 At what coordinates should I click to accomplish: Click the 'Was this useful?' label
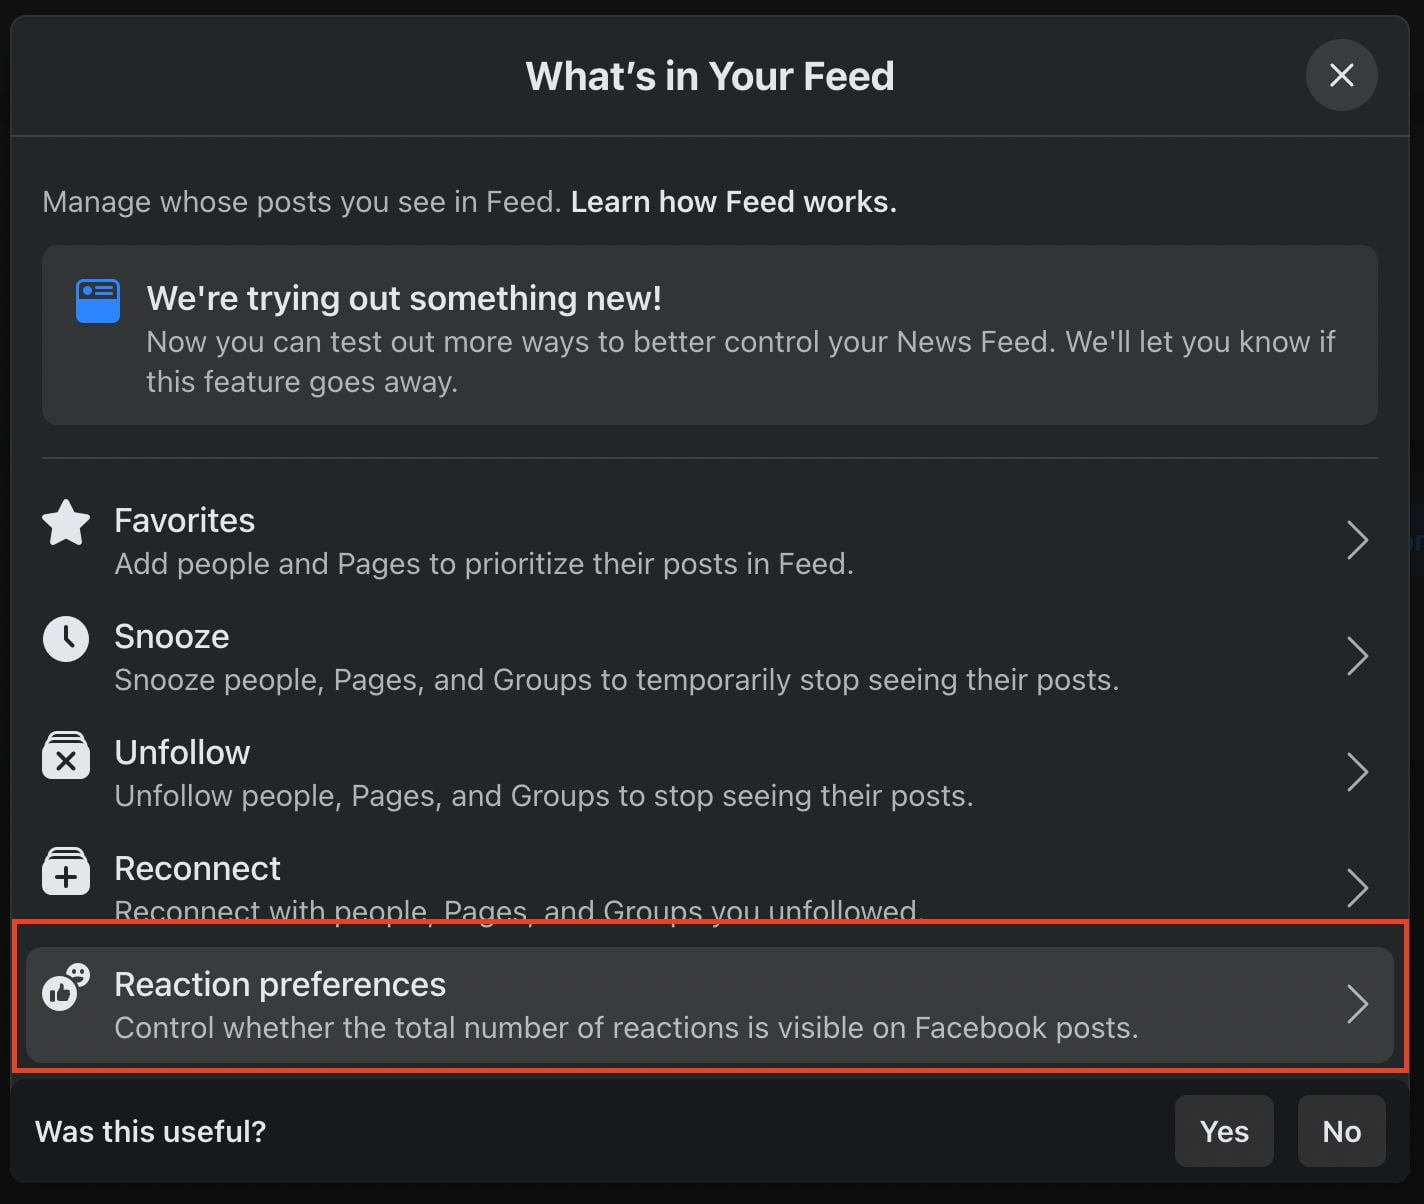pos(151,1131)
